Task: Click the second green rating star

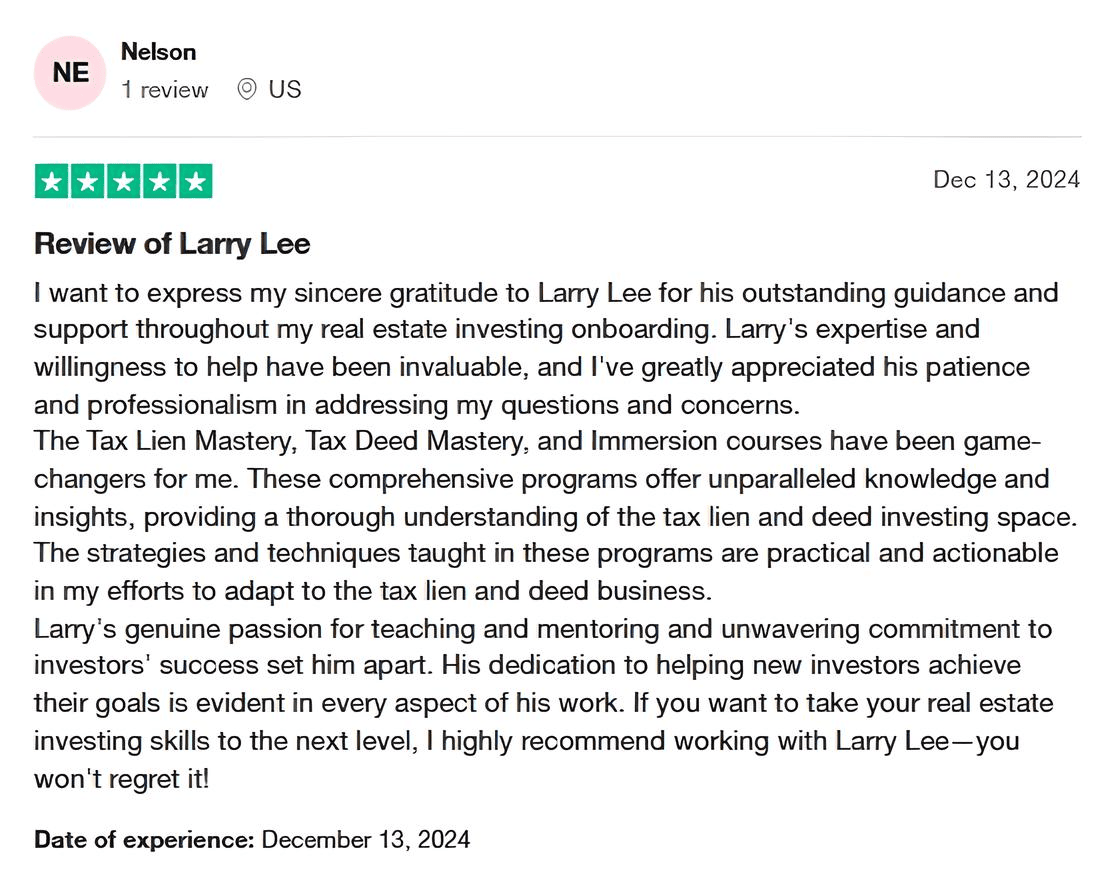Action: [88, 181]
